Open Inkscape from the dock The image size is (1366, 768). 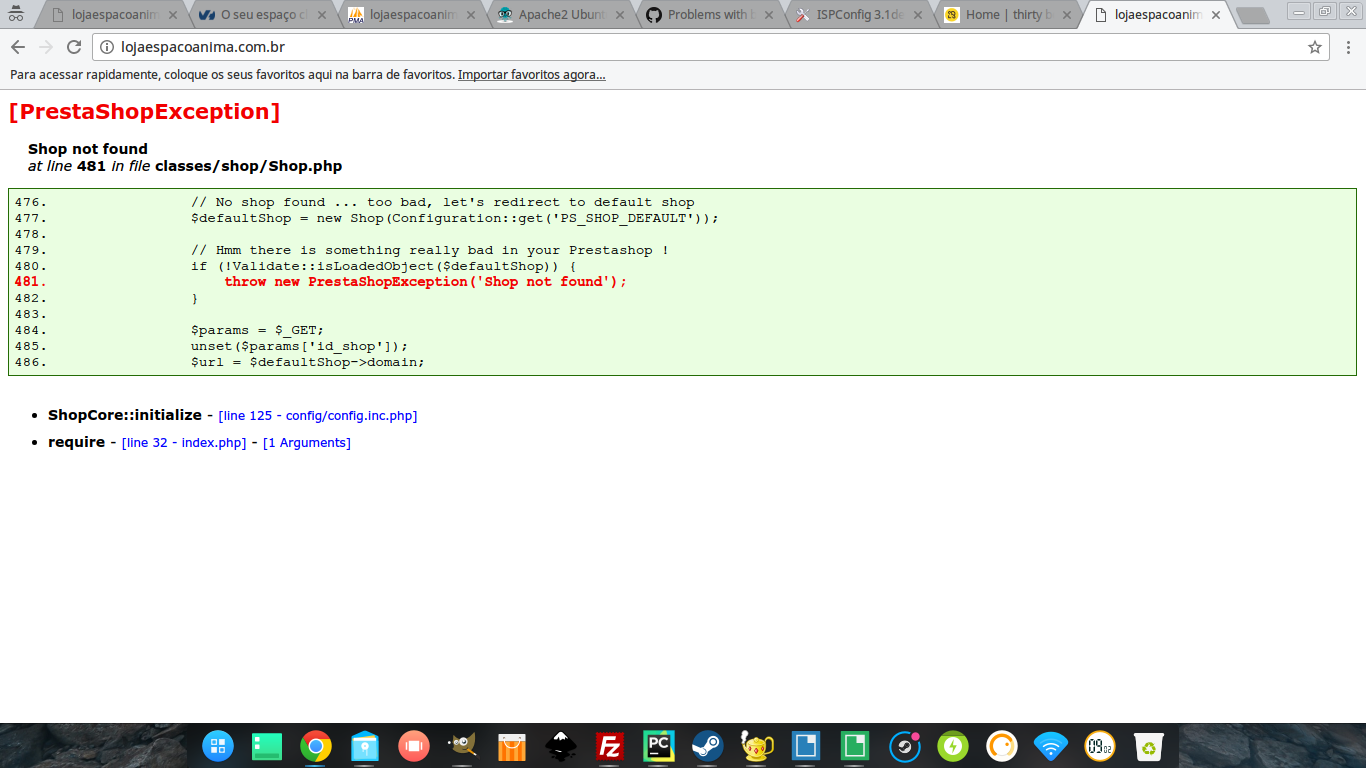560,746
